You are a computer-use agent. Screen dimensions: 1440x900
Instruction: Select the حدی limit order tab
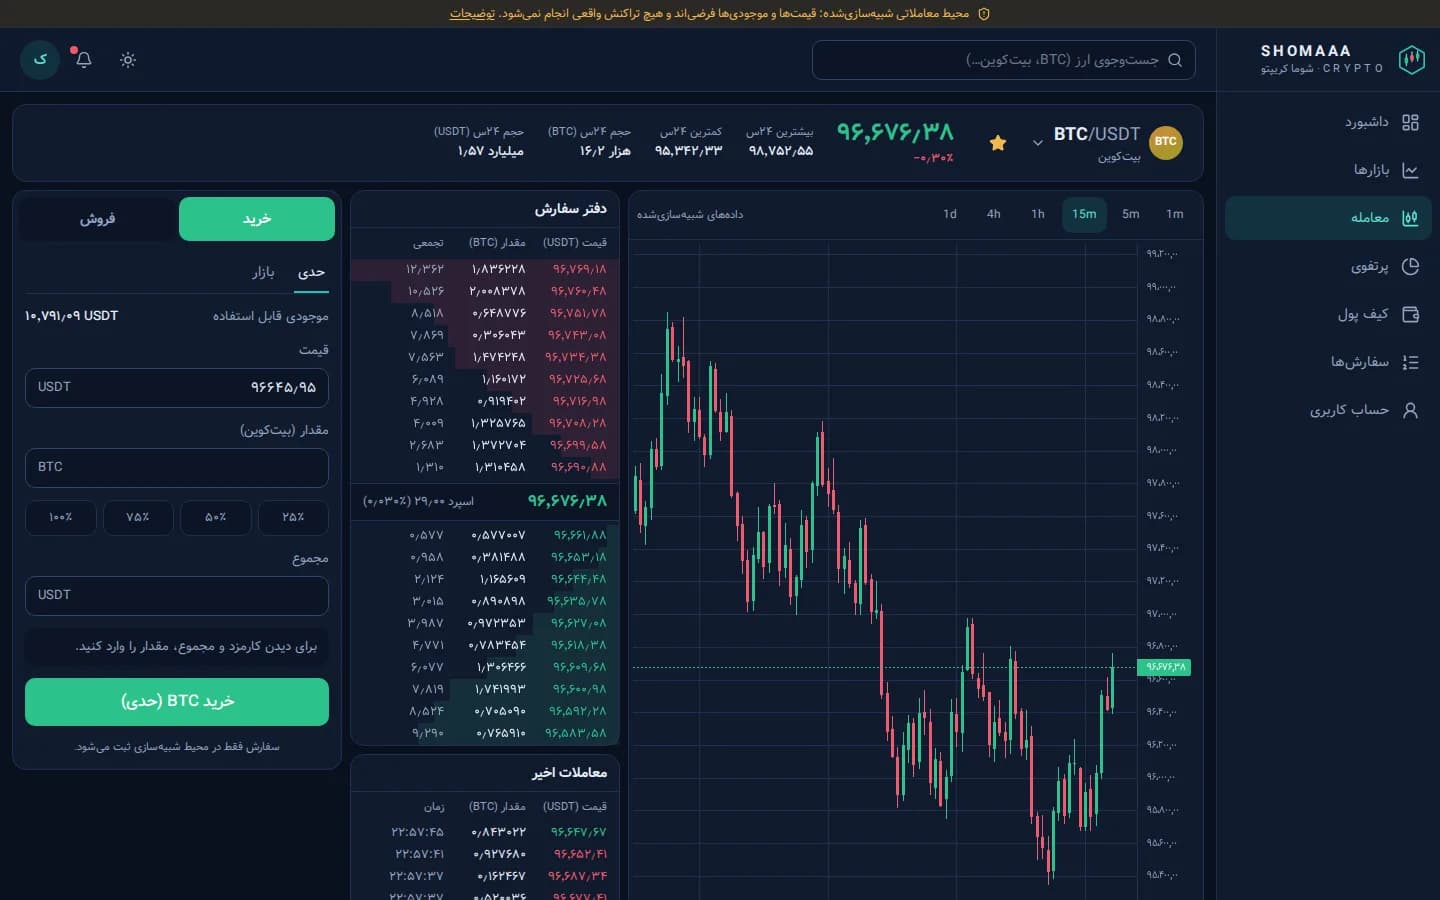(312, 272)
